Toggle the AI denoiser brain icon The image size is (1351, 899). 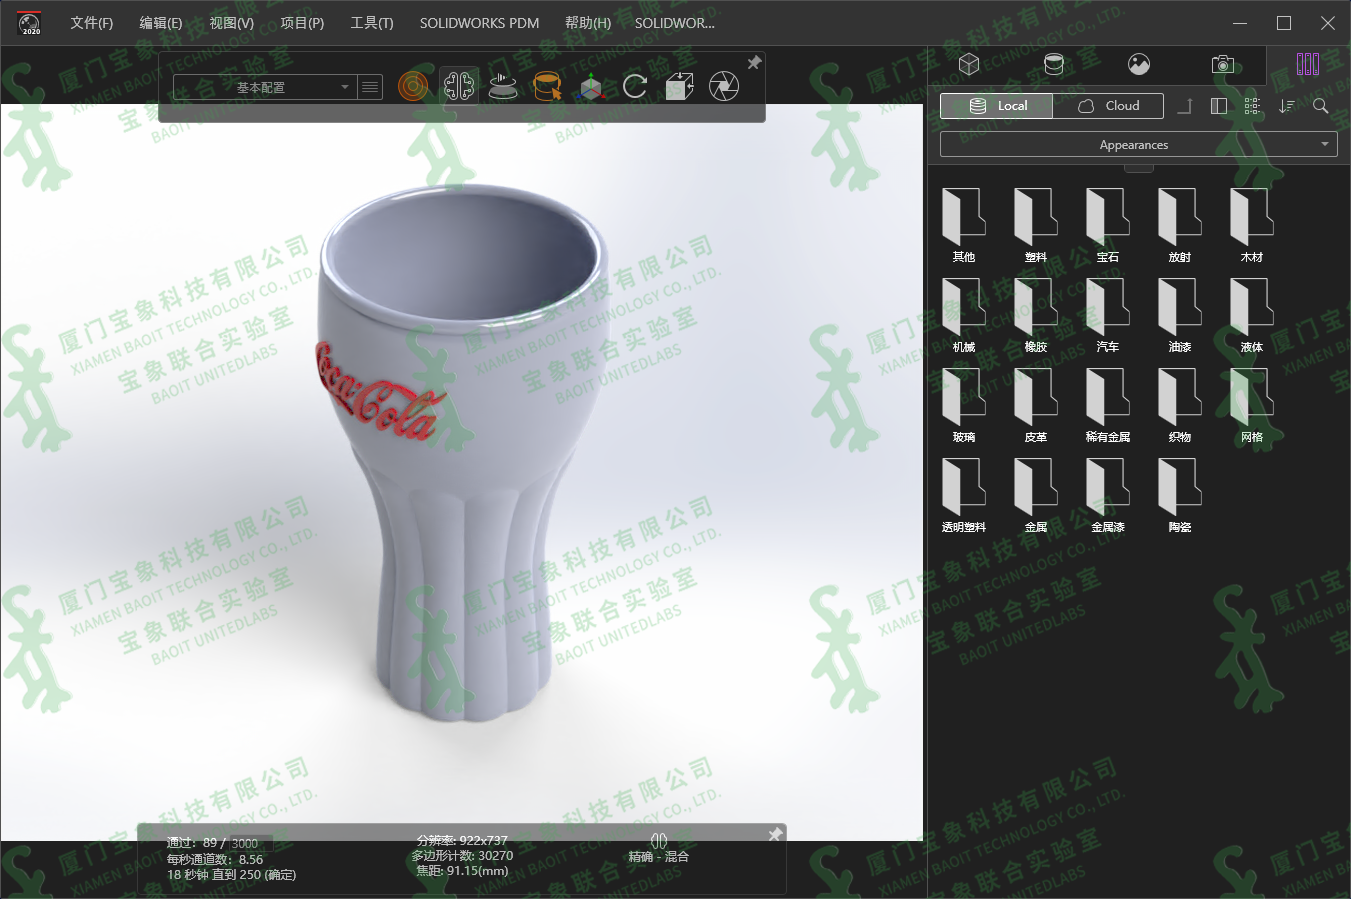(459, 87)
